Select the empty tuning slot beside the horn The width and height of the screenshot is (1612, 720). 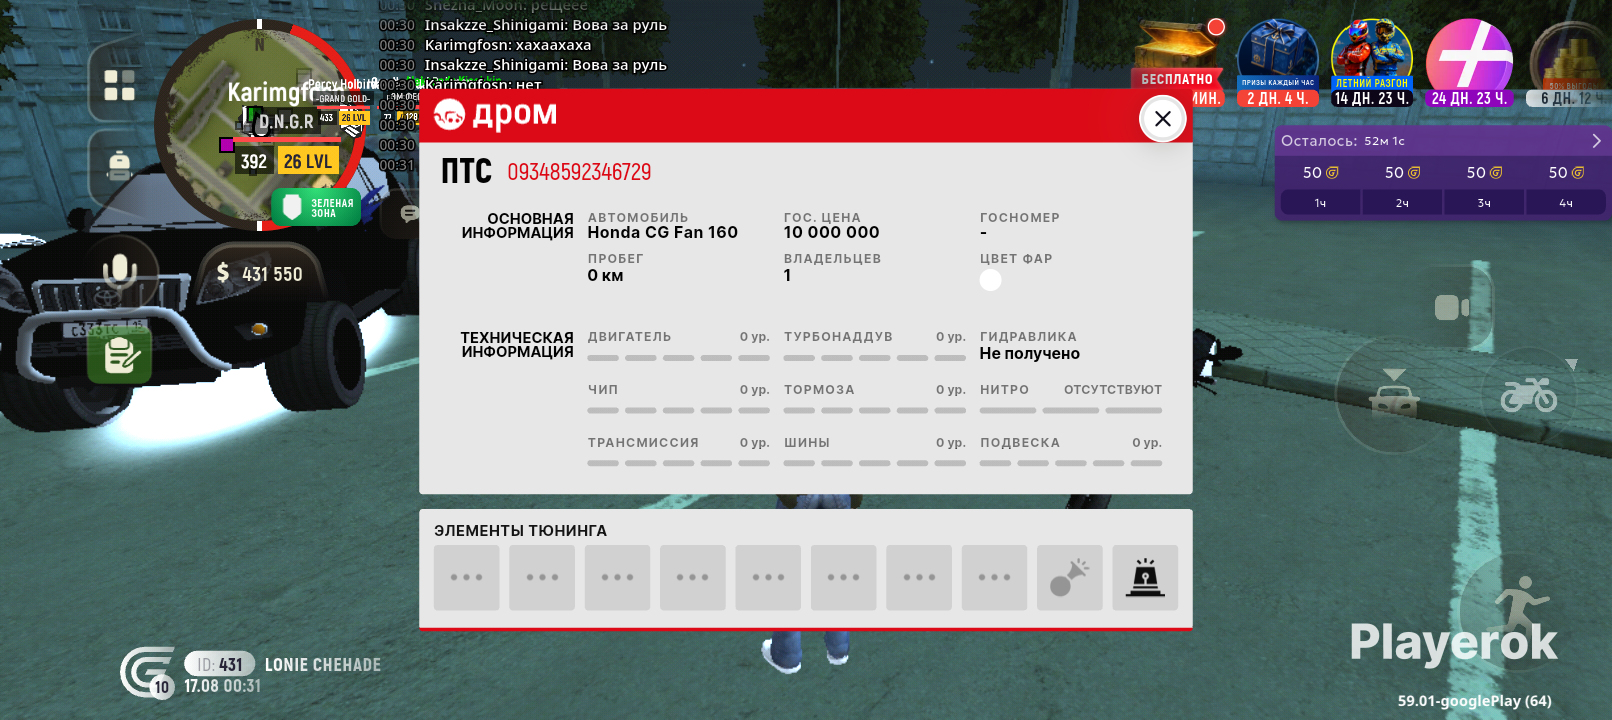pyautogui.click(x=994, y=577)
